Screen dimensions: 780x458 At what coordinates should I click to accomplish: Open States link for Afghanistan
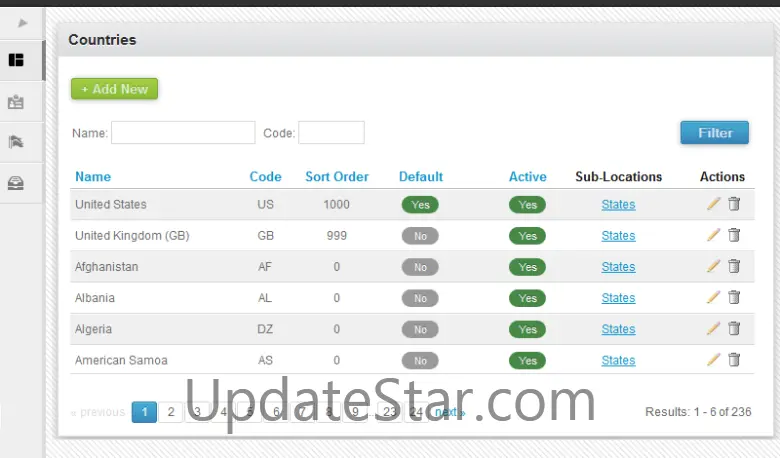point(618,267)
